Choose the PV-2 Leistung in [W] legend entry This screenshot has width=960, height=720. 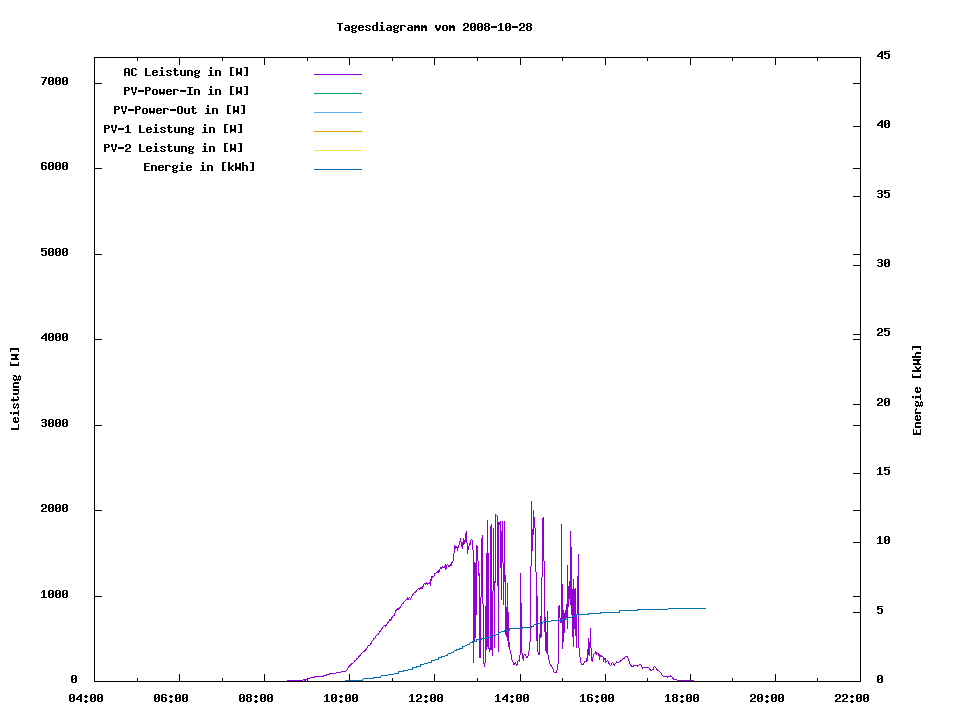pyautogui.click(x=173, y=148)
